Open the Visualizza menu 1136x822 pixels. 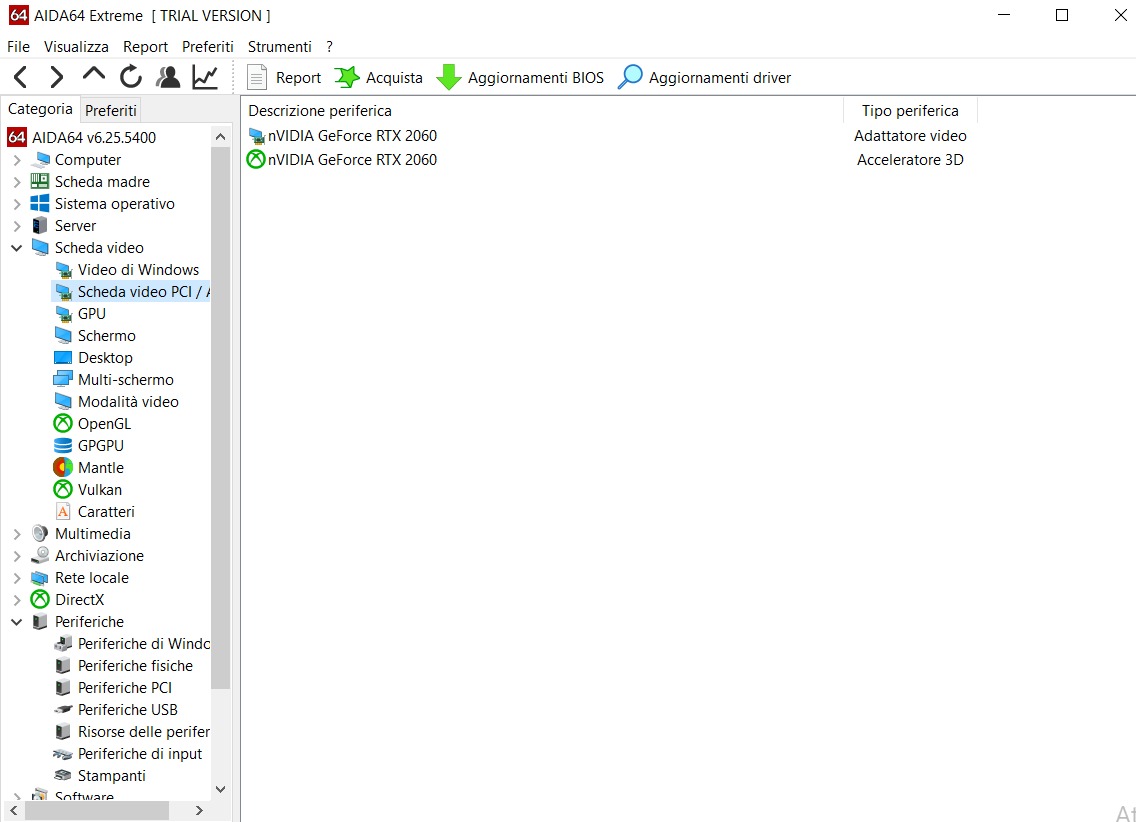tap(76, 46)
